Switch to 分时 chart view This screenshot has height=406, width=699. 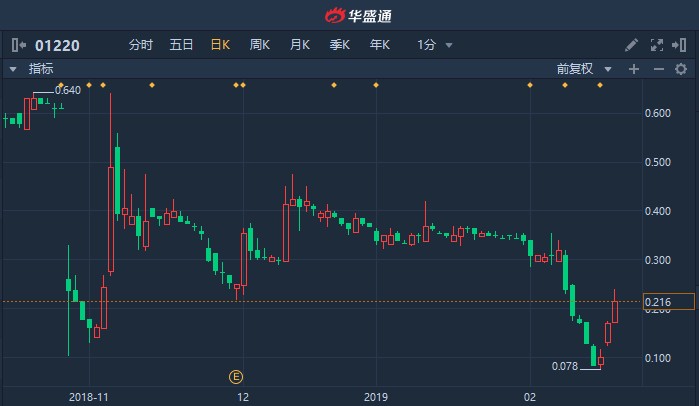141,45
